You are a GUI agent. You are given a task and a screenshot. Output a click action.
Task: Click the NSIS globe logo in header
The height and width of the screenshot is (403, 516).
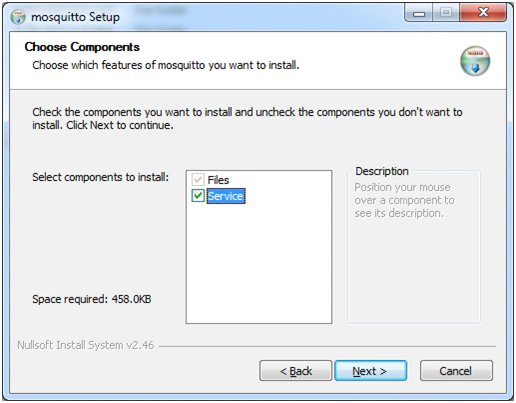point(475,61)
